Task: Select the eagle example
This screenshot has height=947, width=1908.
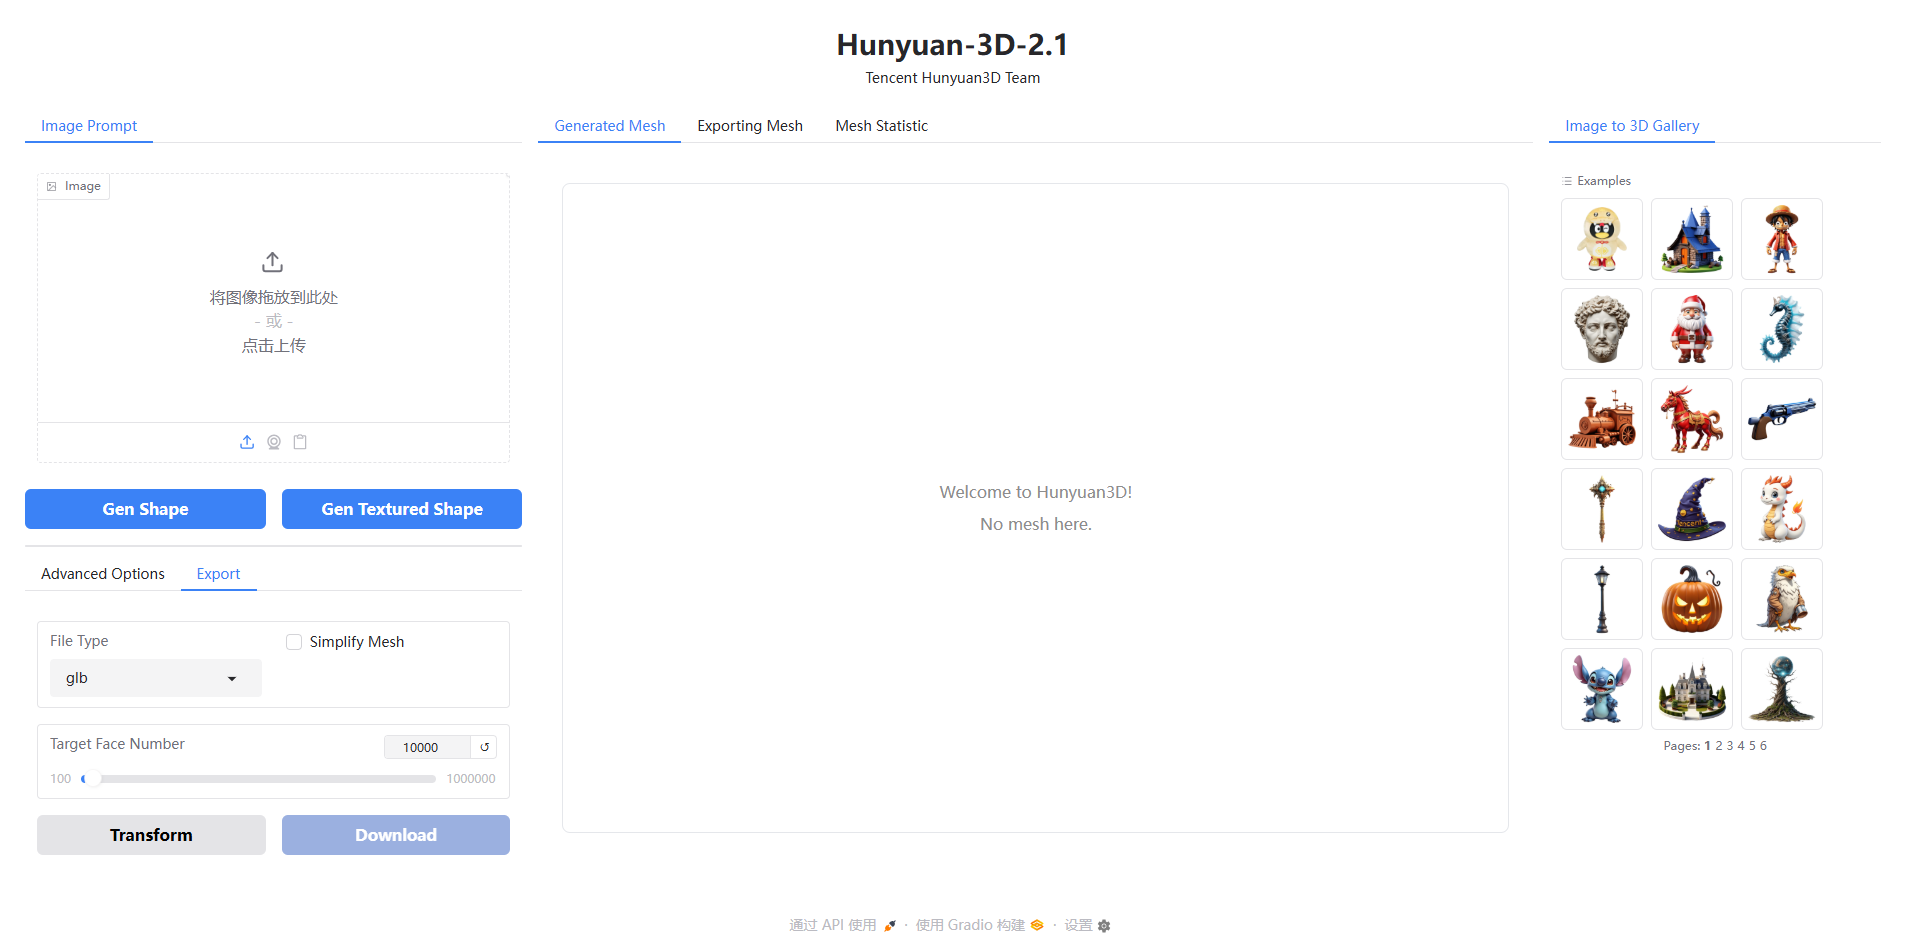Action: click(x=1782, y=599)
